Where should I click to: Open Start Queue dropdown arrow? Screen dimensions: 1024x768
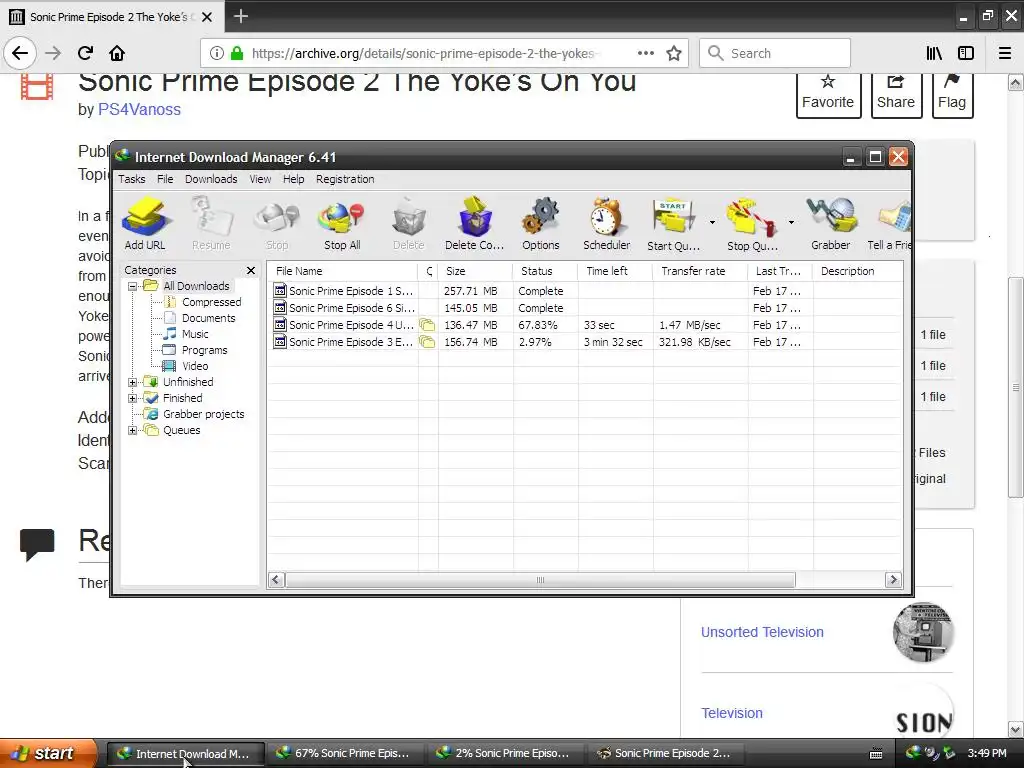point(712,223)
